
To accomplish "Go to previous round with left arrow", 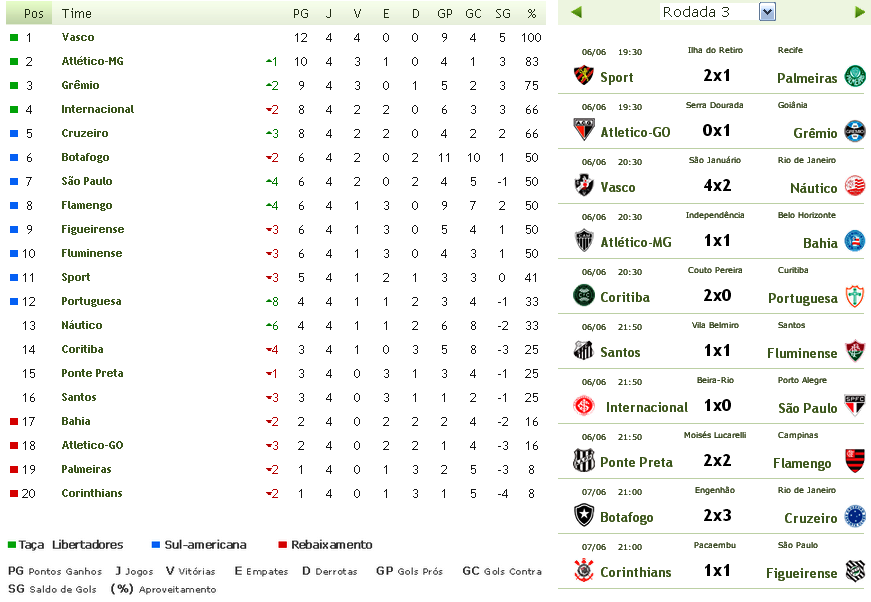I will pyautogui.click(x=576, y=12).
